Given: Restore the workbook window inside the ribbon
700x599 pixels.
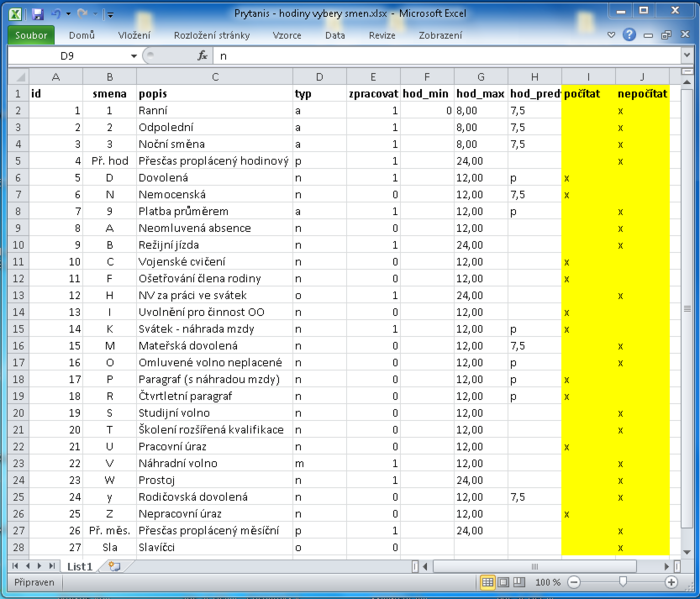Looking at the screenshot, I should pyautogui.click(x=666, y=35).
